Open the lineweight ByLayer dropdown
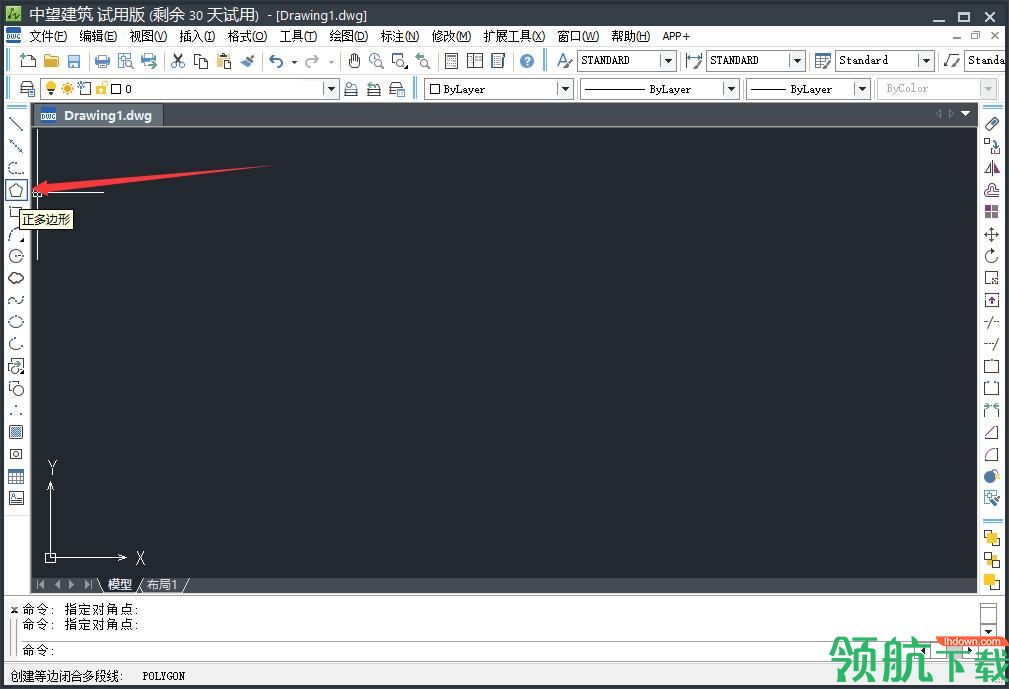This screenshot has height=689, width=1009. tap(862, 89)
